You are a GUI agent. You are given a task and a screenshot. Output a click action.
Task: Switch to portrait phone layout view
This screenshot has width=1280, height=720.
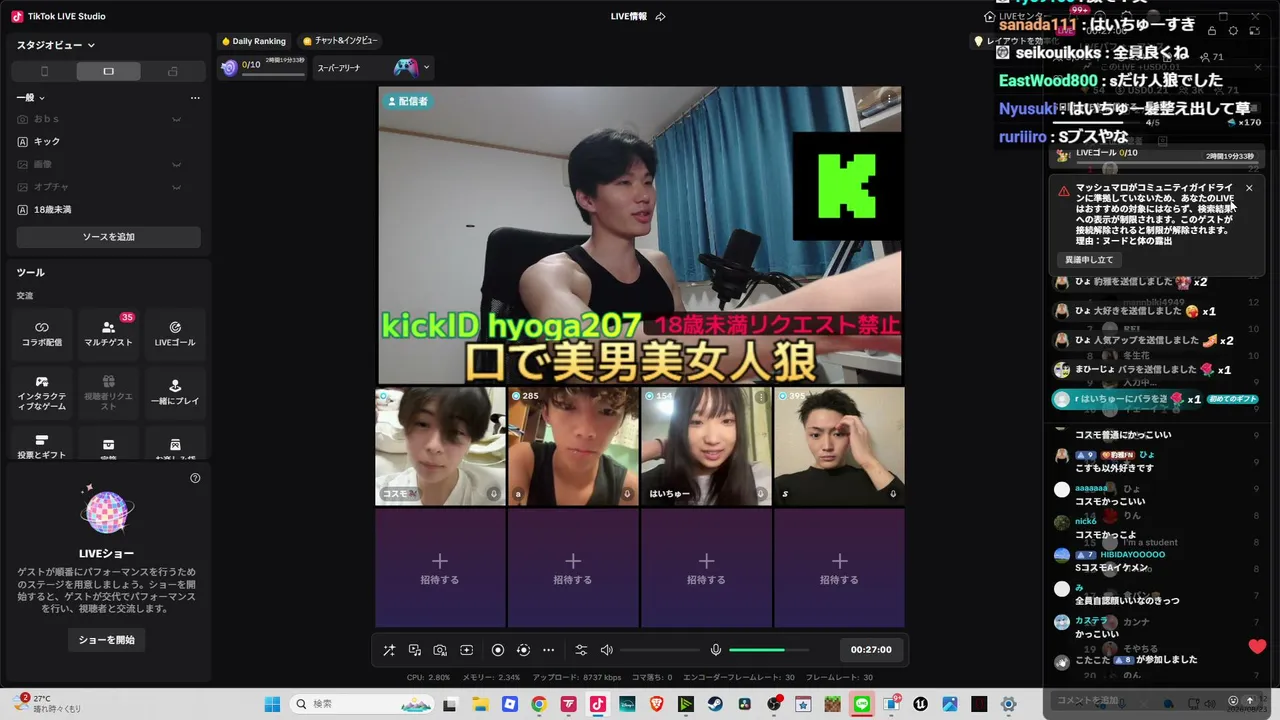tap(44, 71)
